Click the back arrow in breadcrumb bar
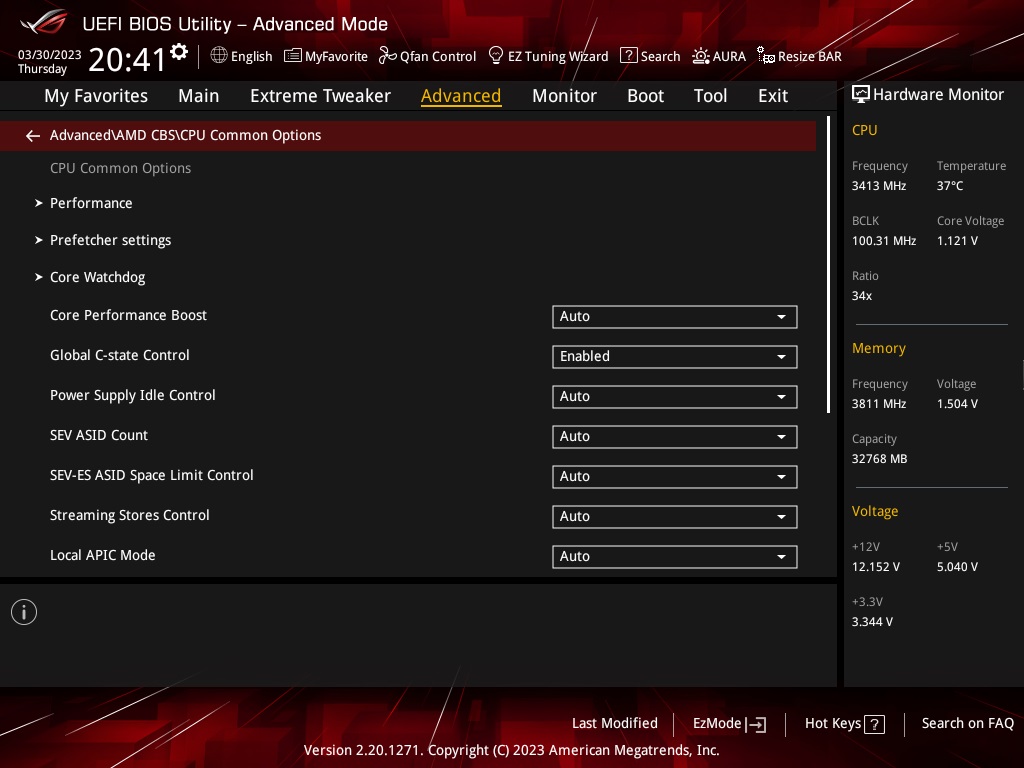The width and height of the screenshot is (1024, 768). [33, 136]
